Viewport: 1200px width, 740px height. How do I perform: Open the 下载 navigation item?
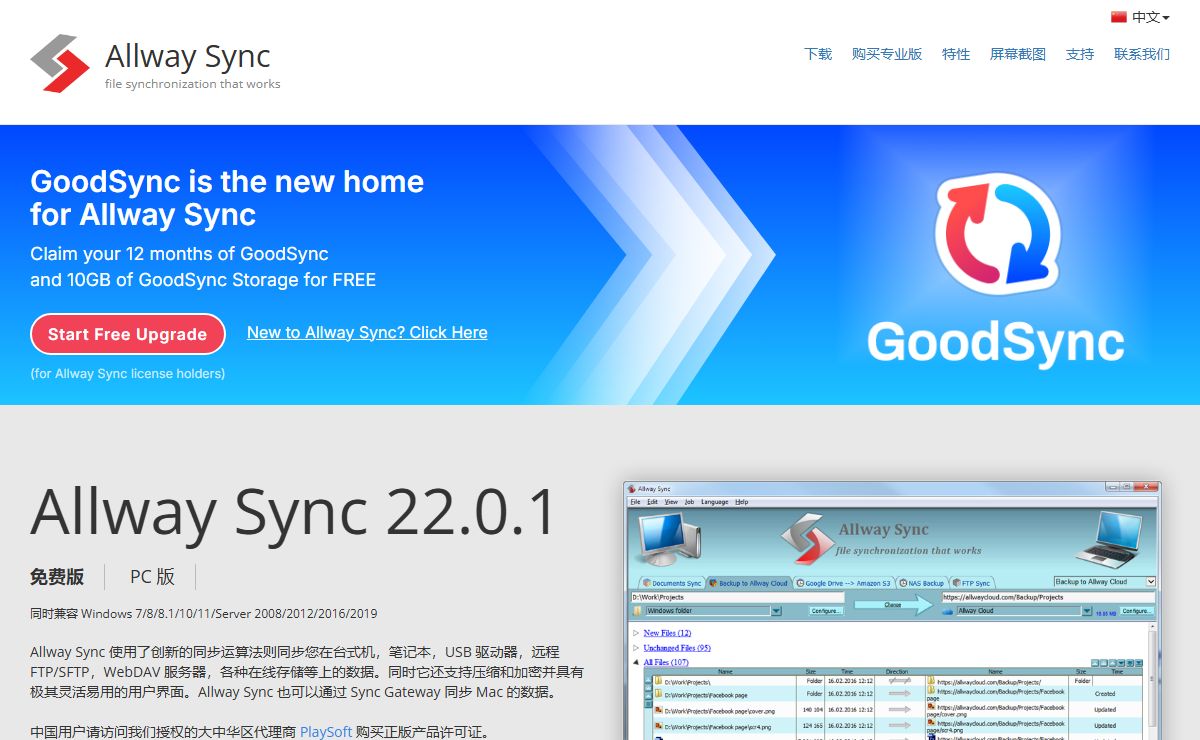coord(818,54)
